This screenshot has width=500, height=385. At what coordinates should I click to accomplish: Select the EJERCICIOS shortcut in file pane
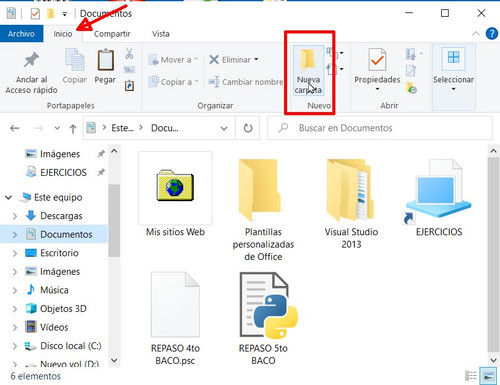[439, 198]
